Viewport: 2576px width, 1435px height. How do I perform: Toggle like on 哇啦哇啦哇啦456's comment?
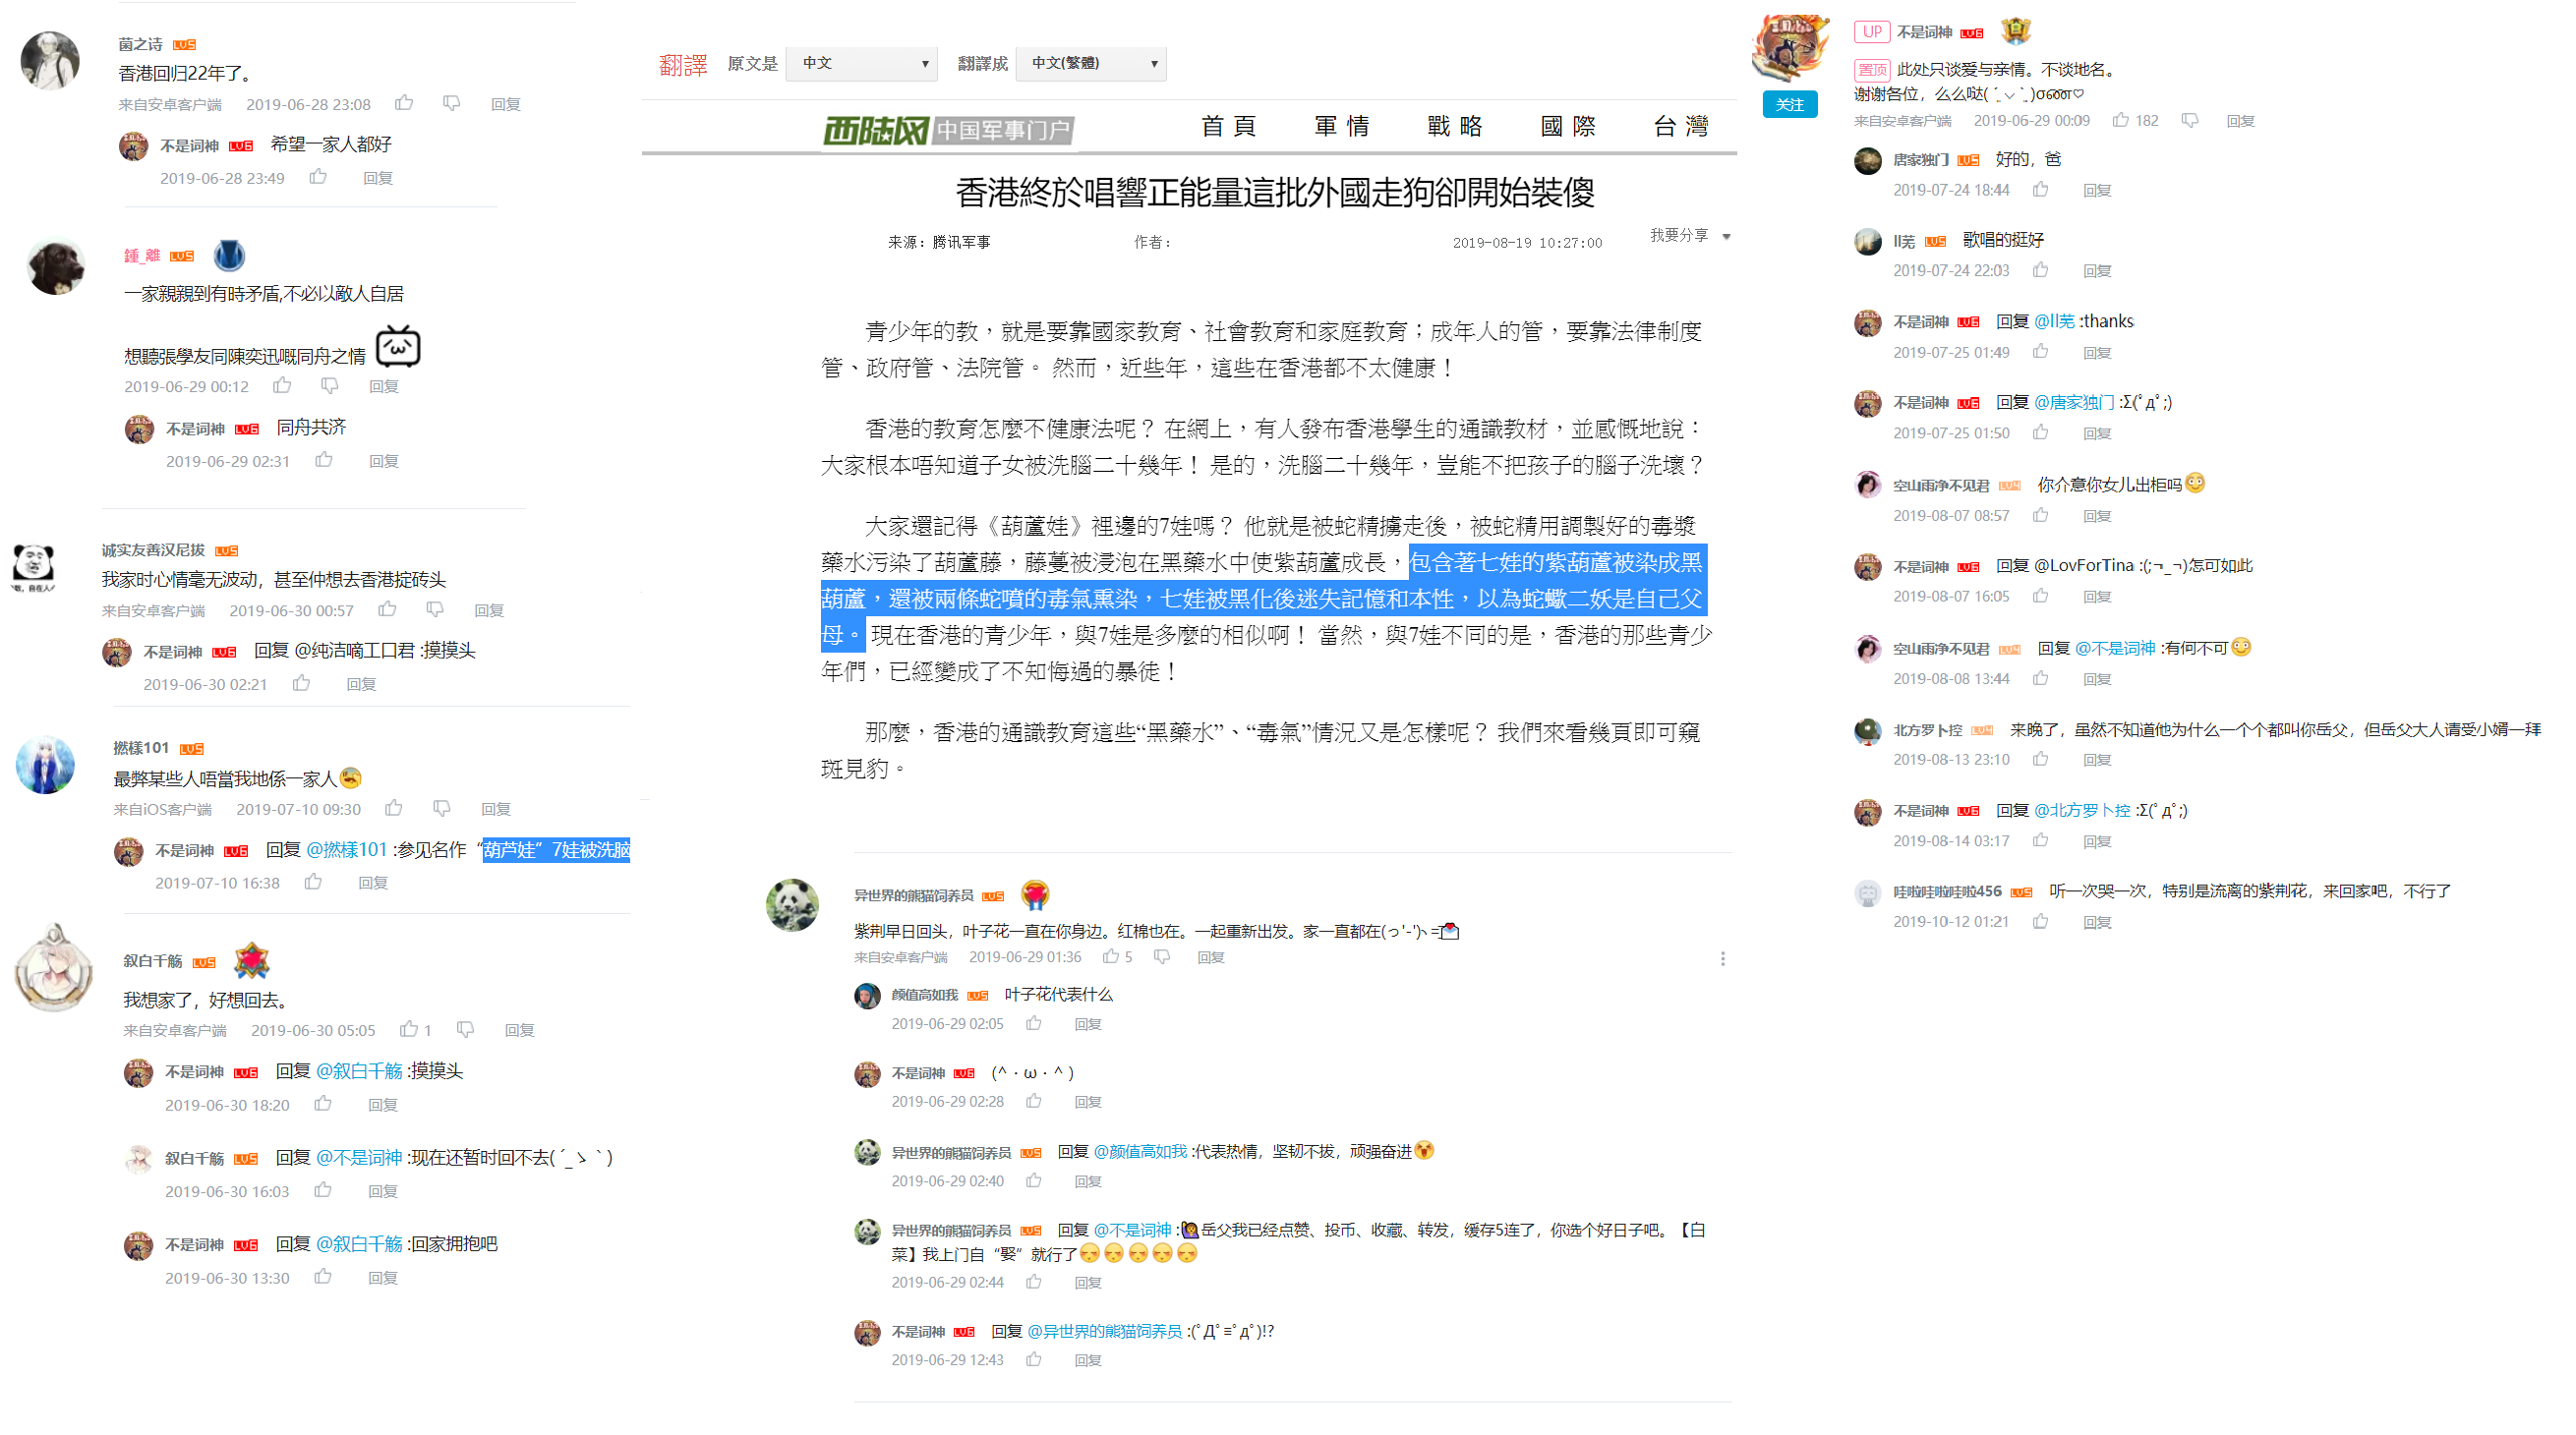(x=2040, y=921)
